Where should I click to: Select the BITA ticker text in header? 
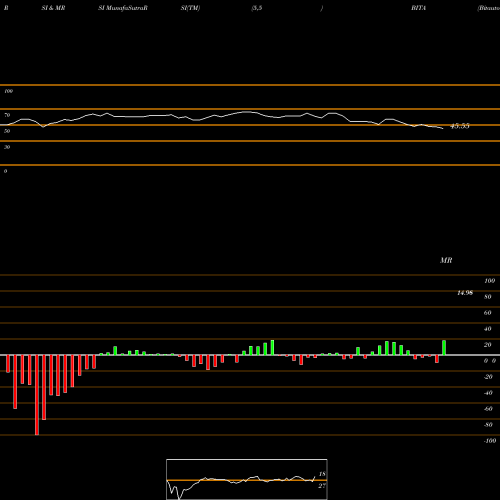coord(418,8)
